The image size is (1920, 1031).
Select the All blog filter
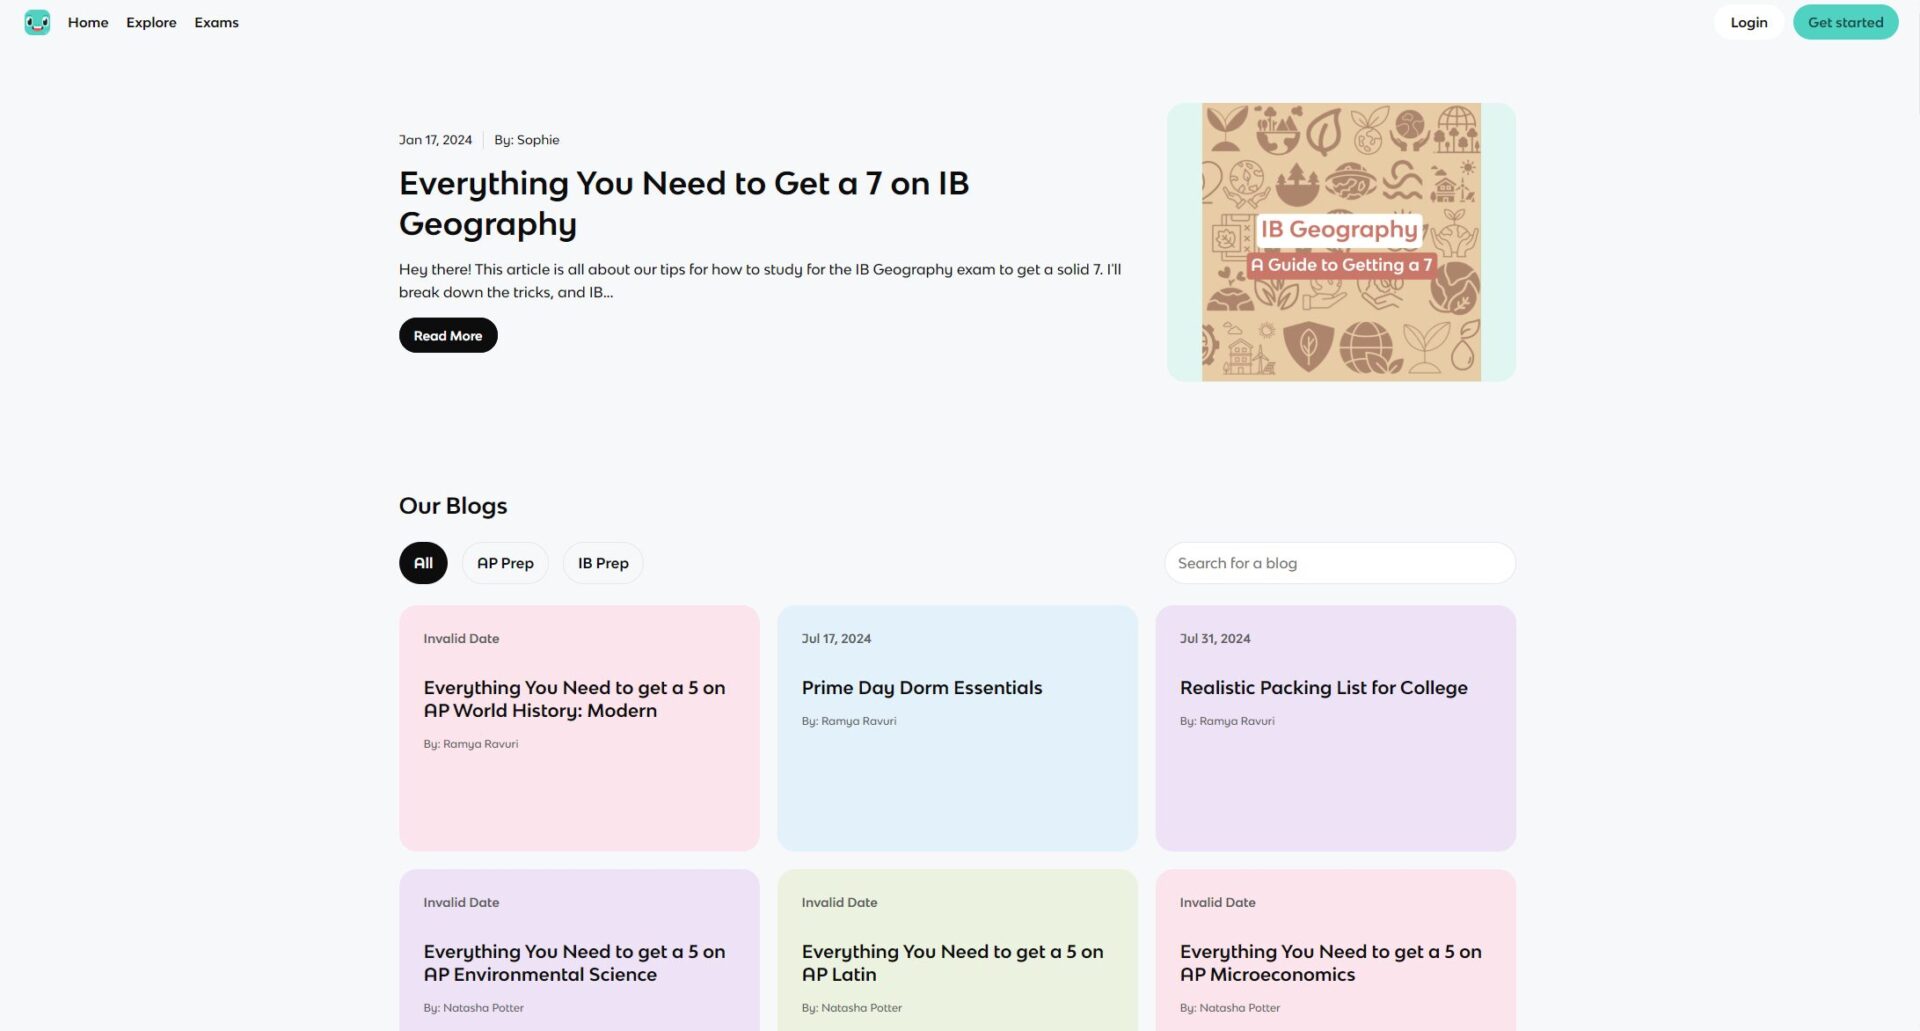click(423, 563)
